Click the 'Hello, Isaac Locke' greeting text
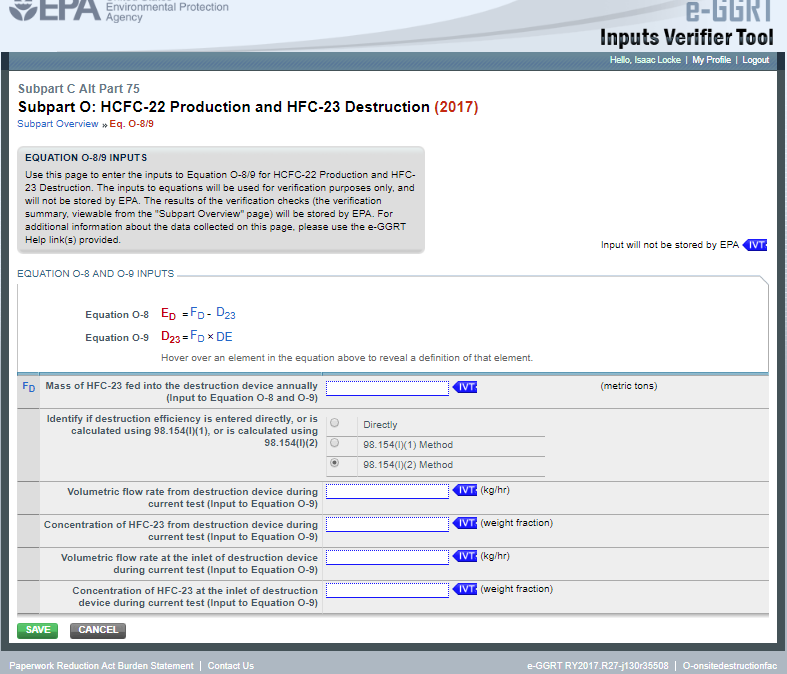 pyautogui.click(x=645, y=60)
